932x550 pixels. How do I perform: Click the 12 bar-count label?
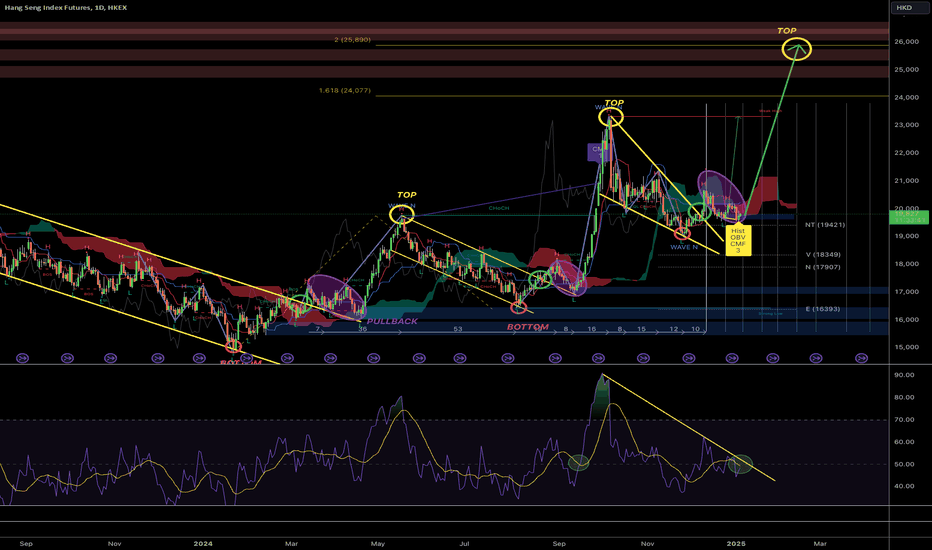click(x=673, y=329)
